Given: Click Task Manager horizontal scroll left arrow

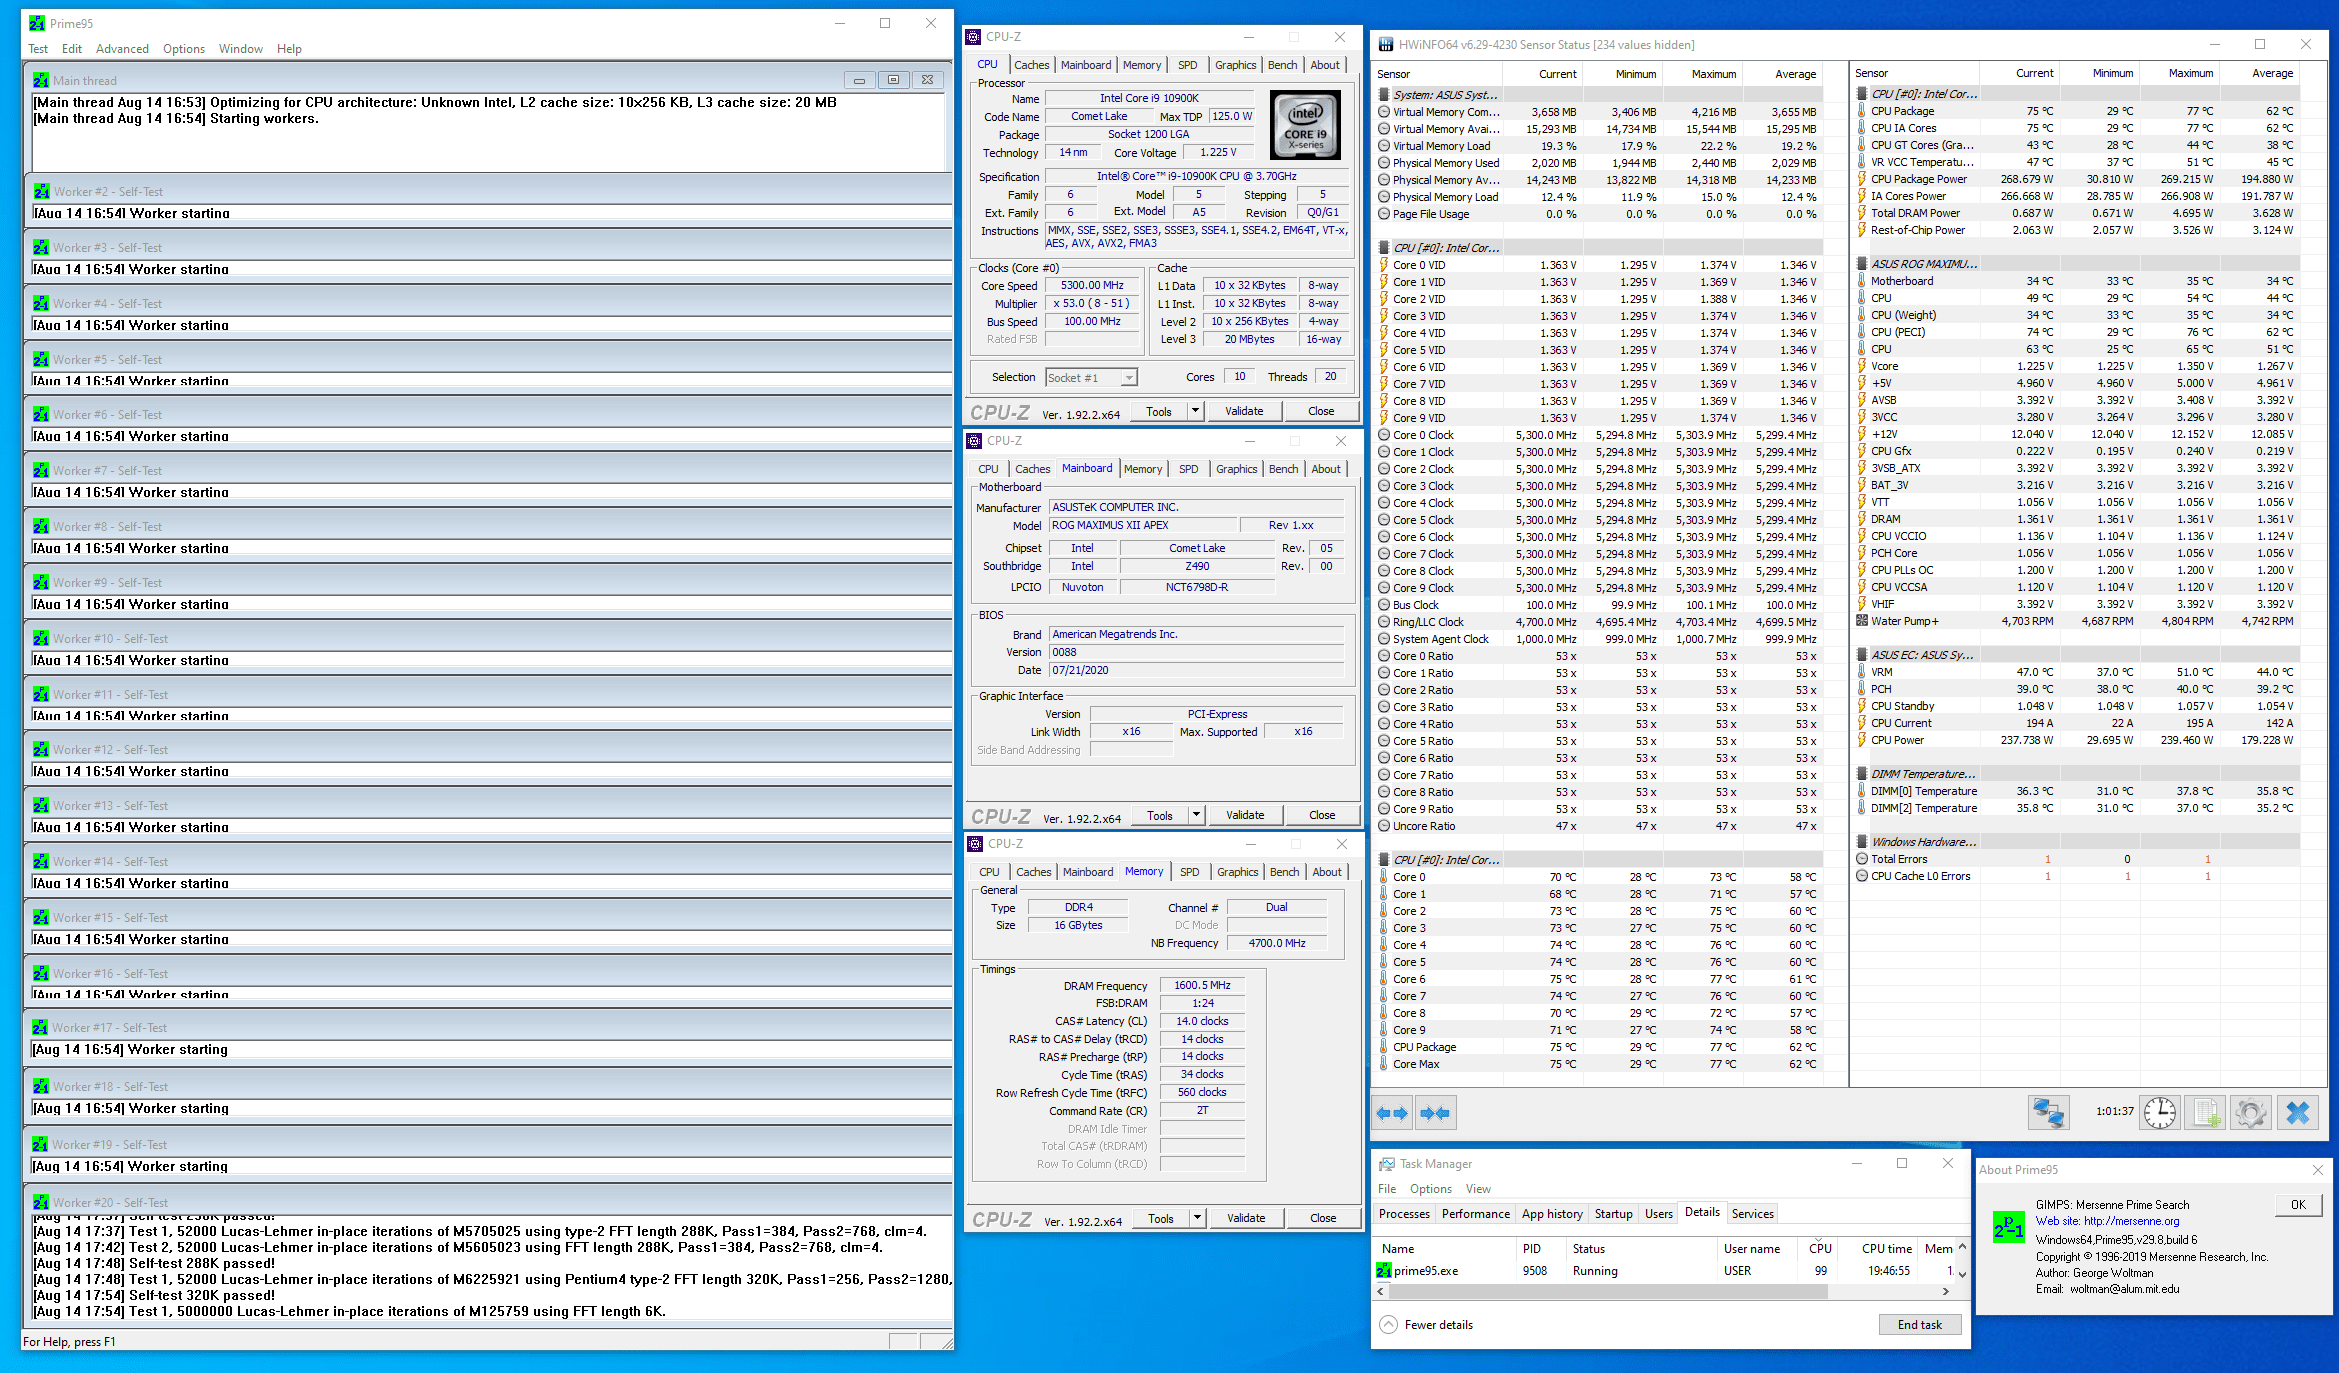Looking at the screenshot, I should coord(1382,1292).
